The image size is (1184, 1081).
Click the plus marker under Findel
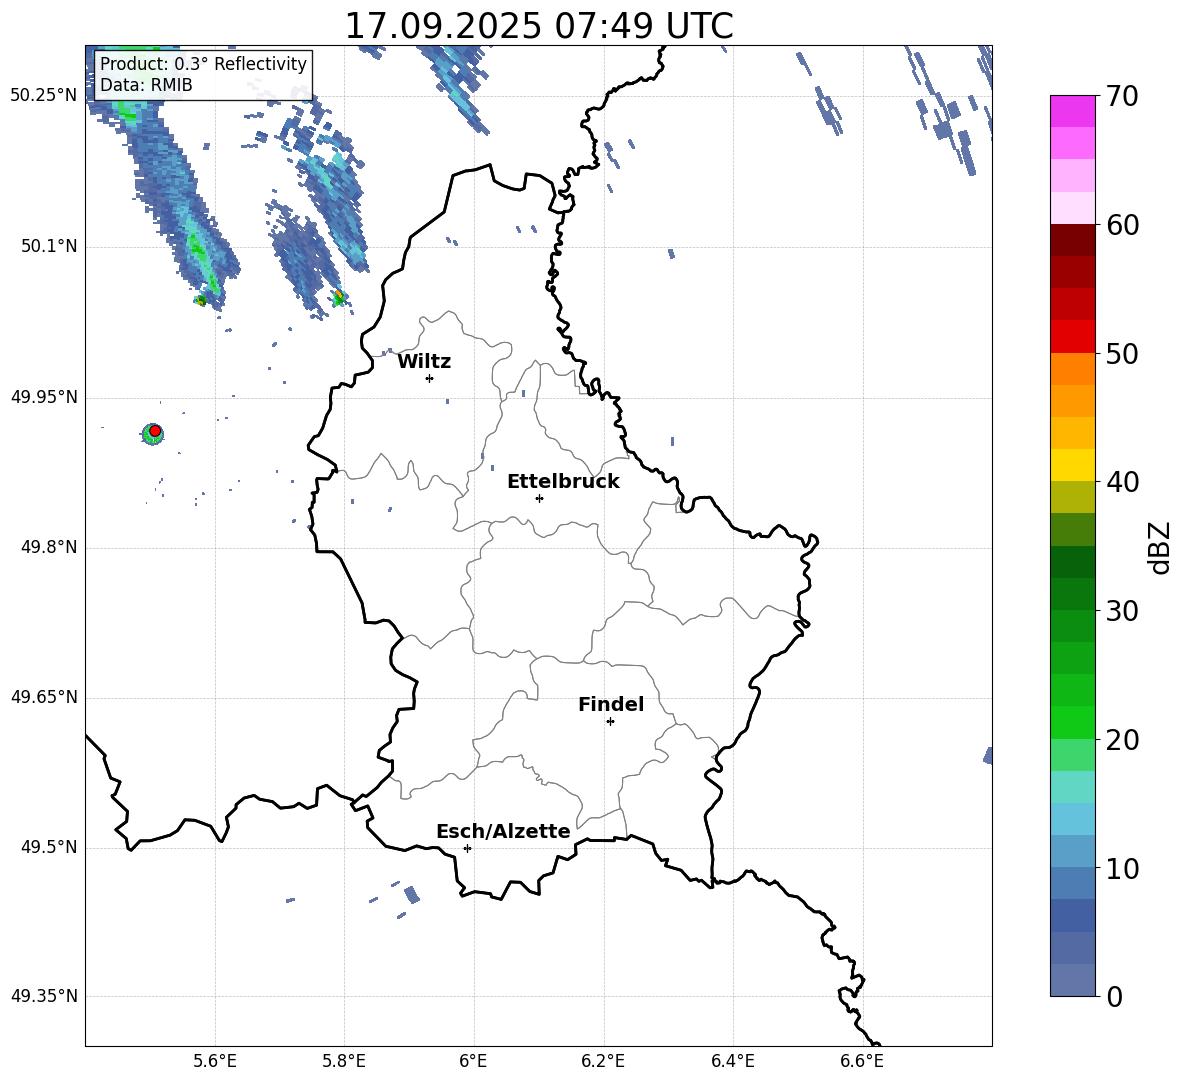tap(610, 722)
